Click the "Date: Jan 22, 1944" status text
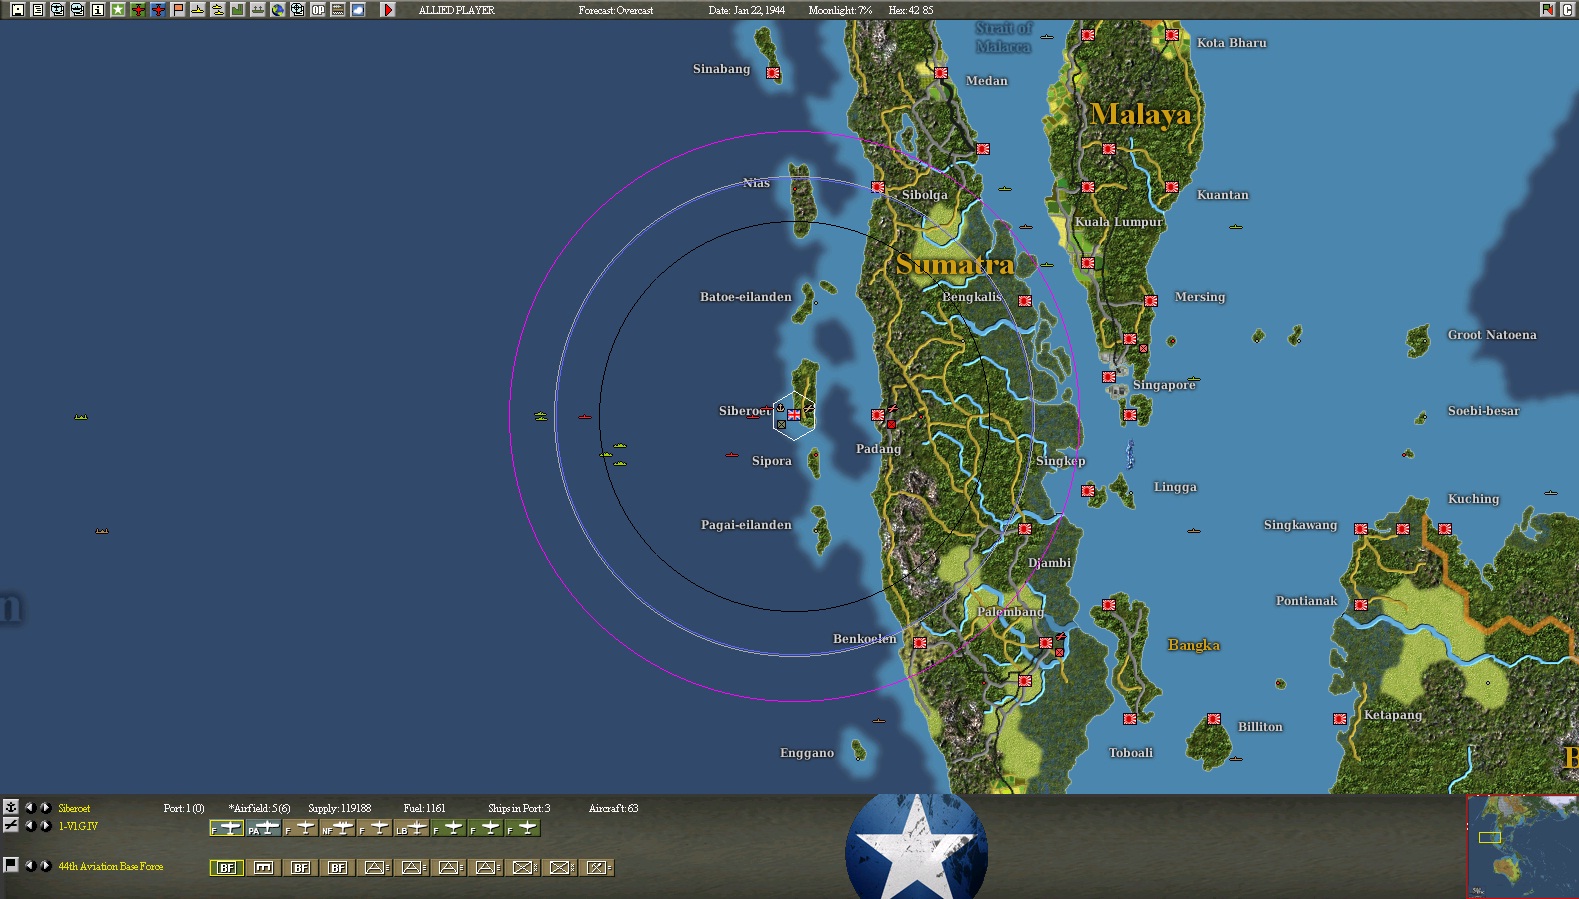The height and width of the screenshot is (899, 1579). click(x=747, y=10)
